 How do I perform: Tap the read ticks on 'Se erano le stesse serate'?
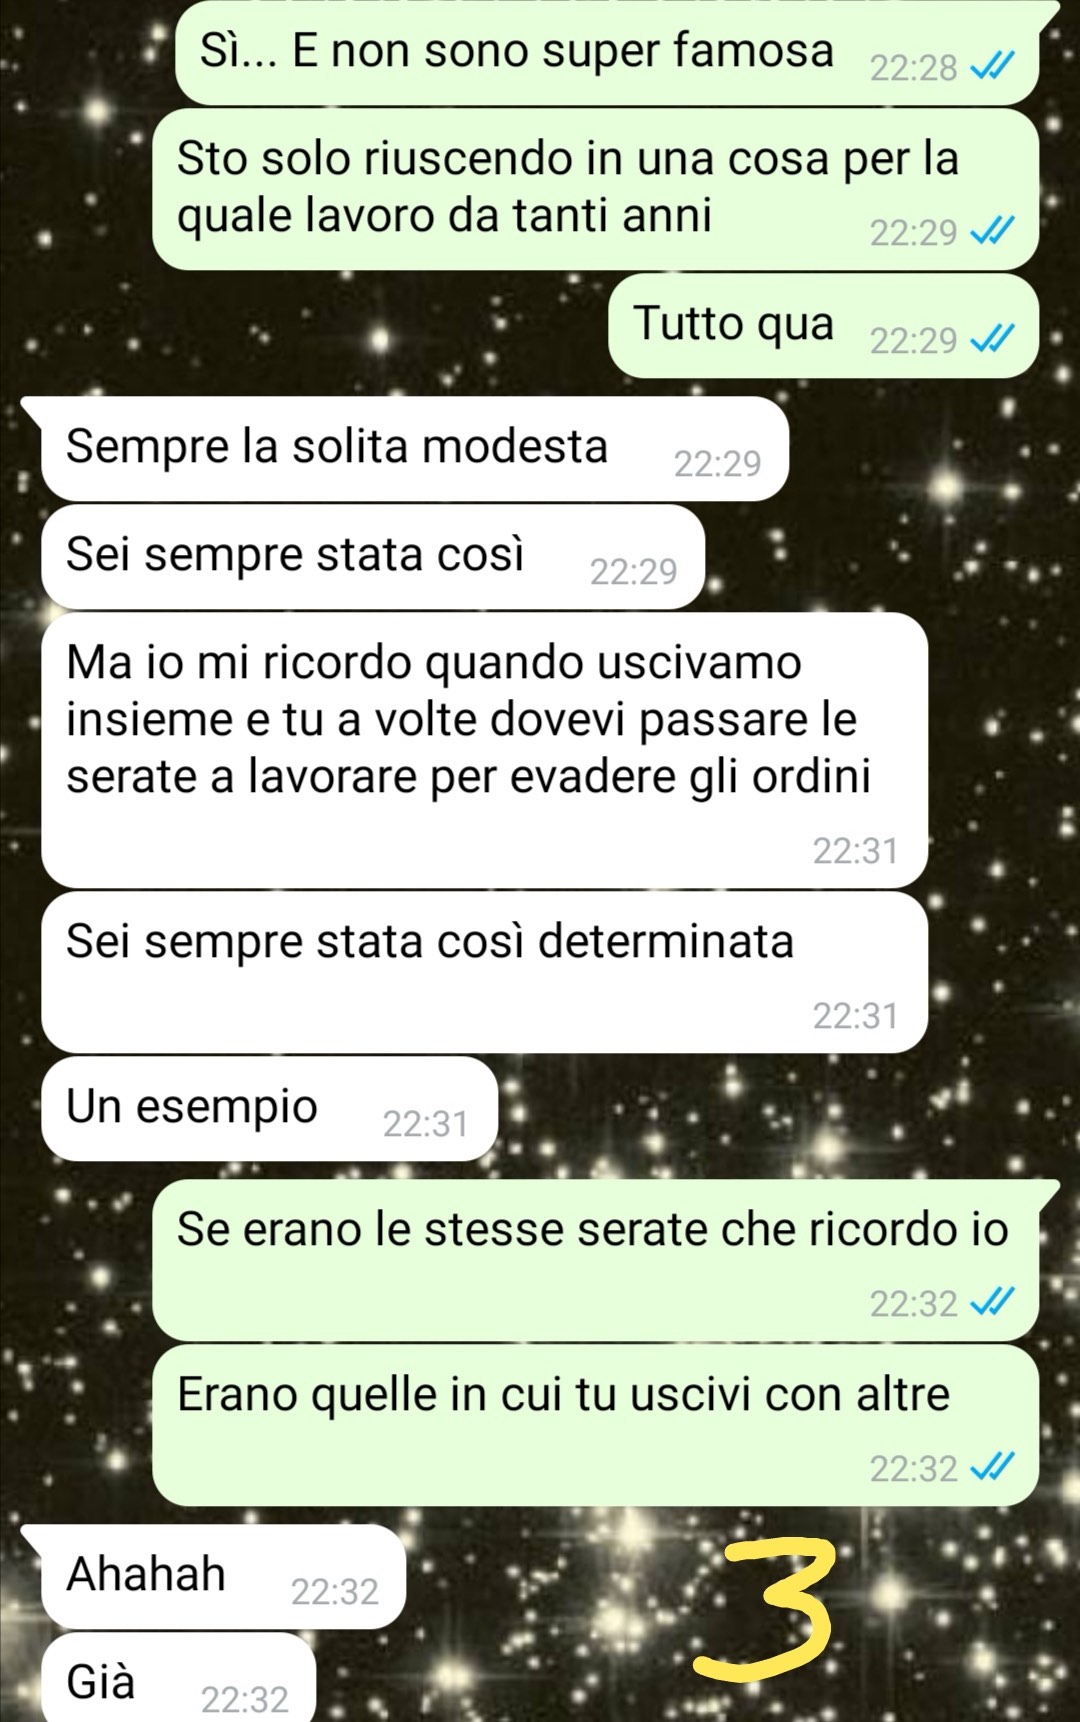[992, 1303]
